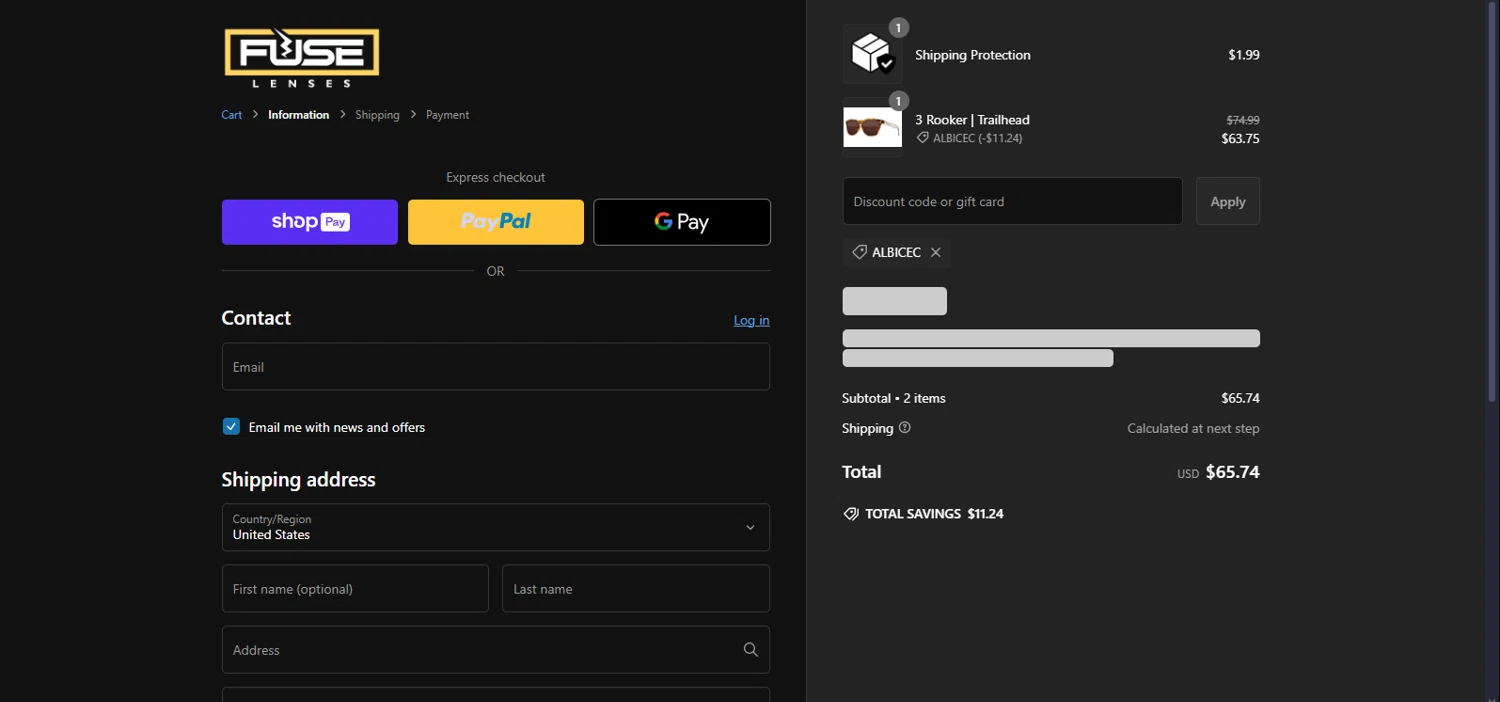Viewport: 1500px width, 702px height.
Task: Go back to Cart breadcrumb
Action: (231, 115)
